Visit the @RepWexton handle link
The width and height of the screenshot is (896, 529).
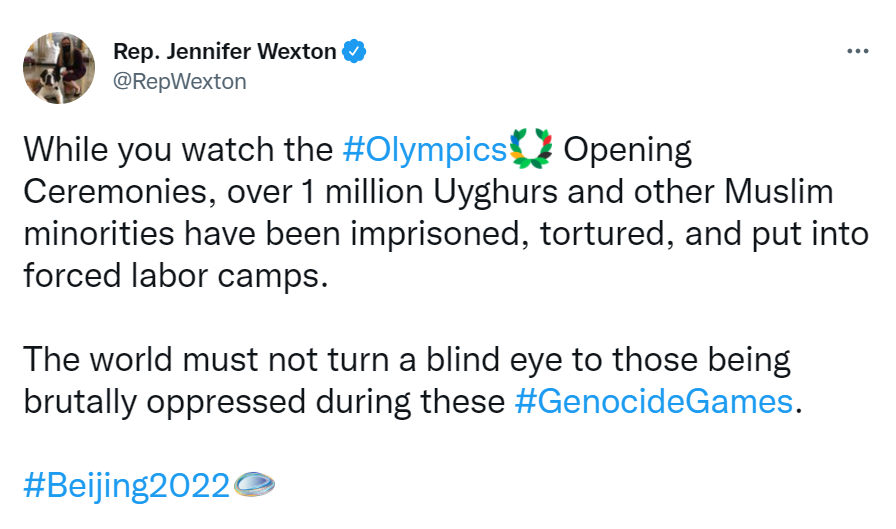pyautogui.click(x=179, y=81)
